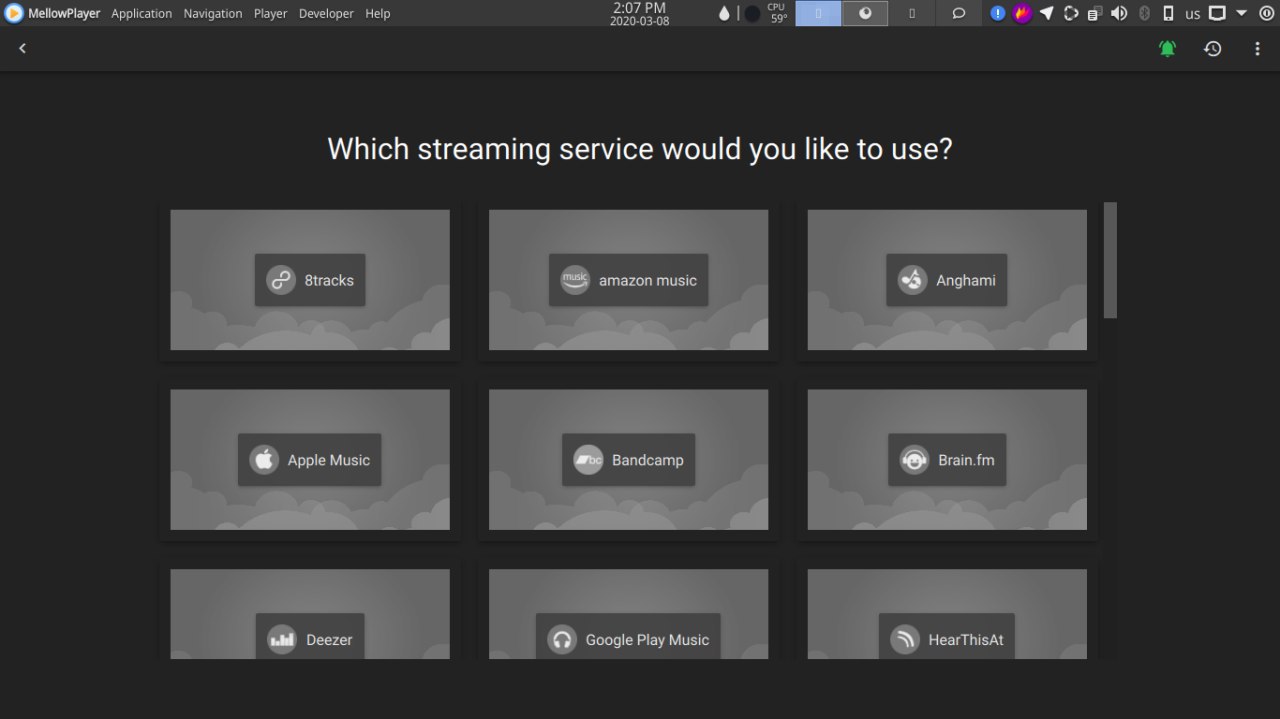
Task: Select the amazon music service button
Action: [628, 280]
